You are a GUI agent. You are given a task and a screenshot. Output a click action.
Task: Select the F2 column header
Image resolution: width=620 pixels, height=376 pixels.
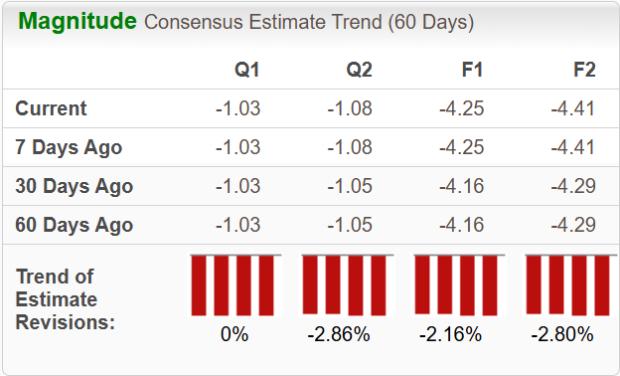584,70
